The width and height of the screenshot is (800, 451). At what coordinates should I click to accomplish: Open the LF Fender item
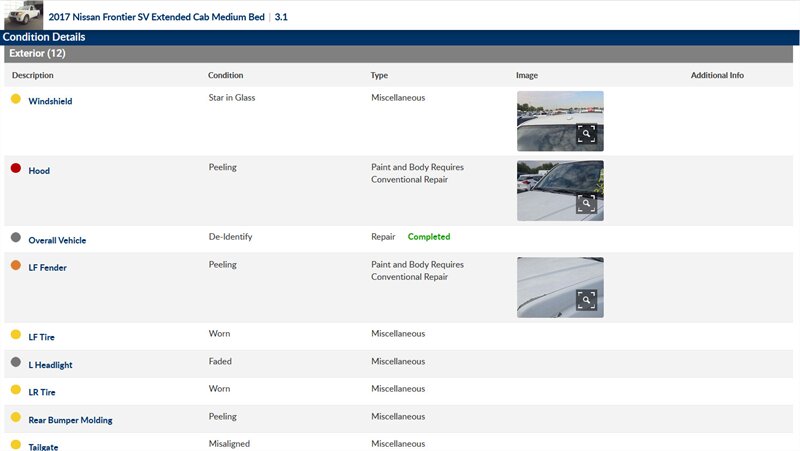[x=47, y=268]
